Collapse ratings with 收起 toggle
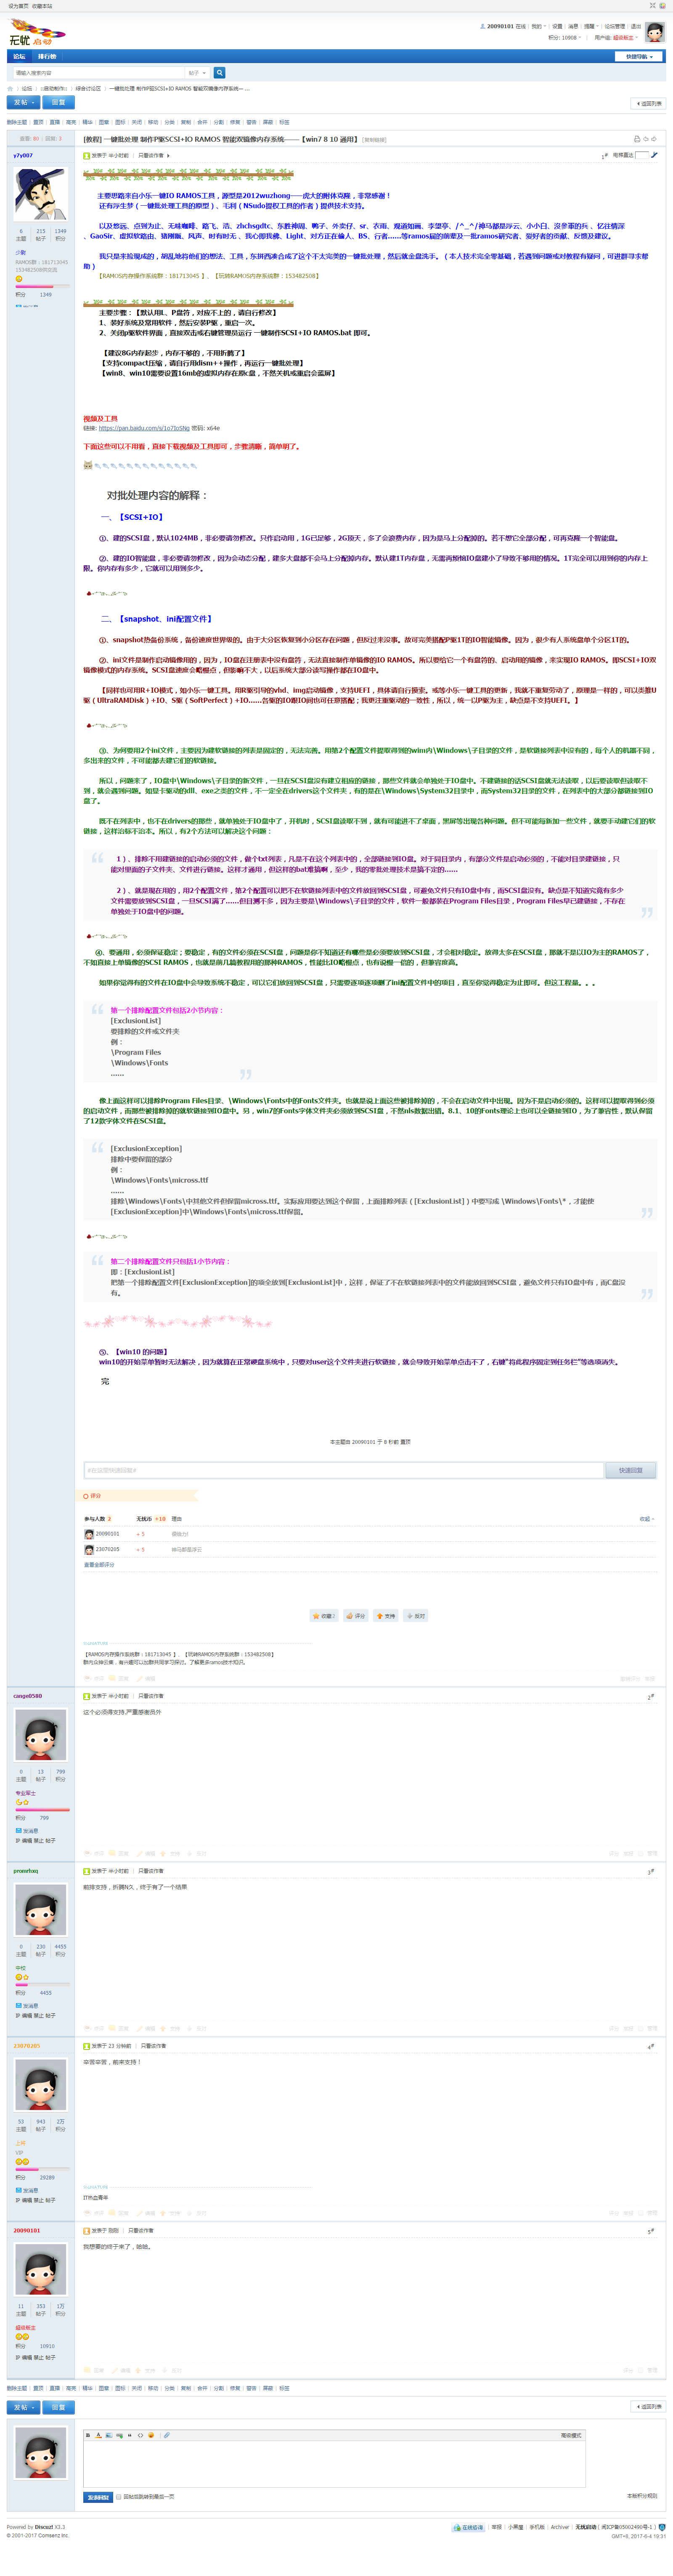Screen dimensions: 673x2576 tap(647, 1519)
